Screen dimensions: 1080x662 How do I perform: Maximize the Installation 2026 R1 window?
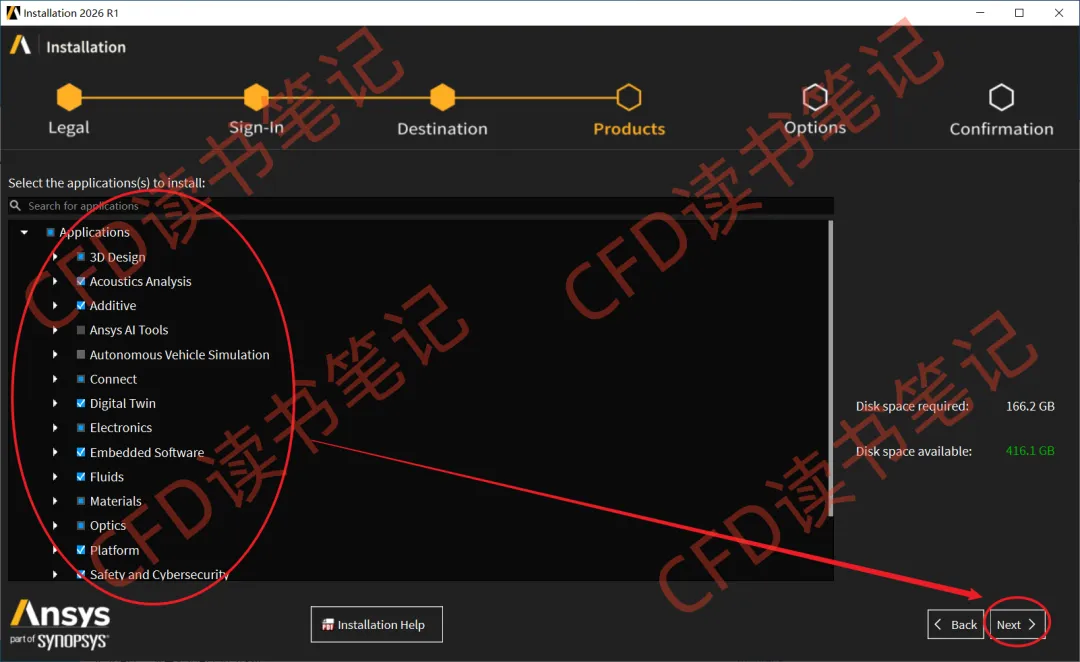tap(1019, 12)
